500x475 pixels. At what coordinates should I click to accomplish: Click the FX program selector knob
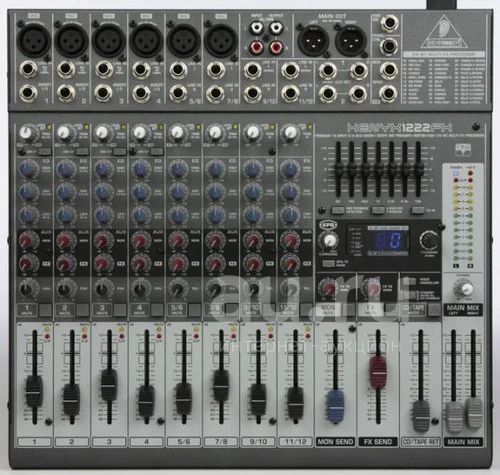pyautogui.click(x=429, y=239)
